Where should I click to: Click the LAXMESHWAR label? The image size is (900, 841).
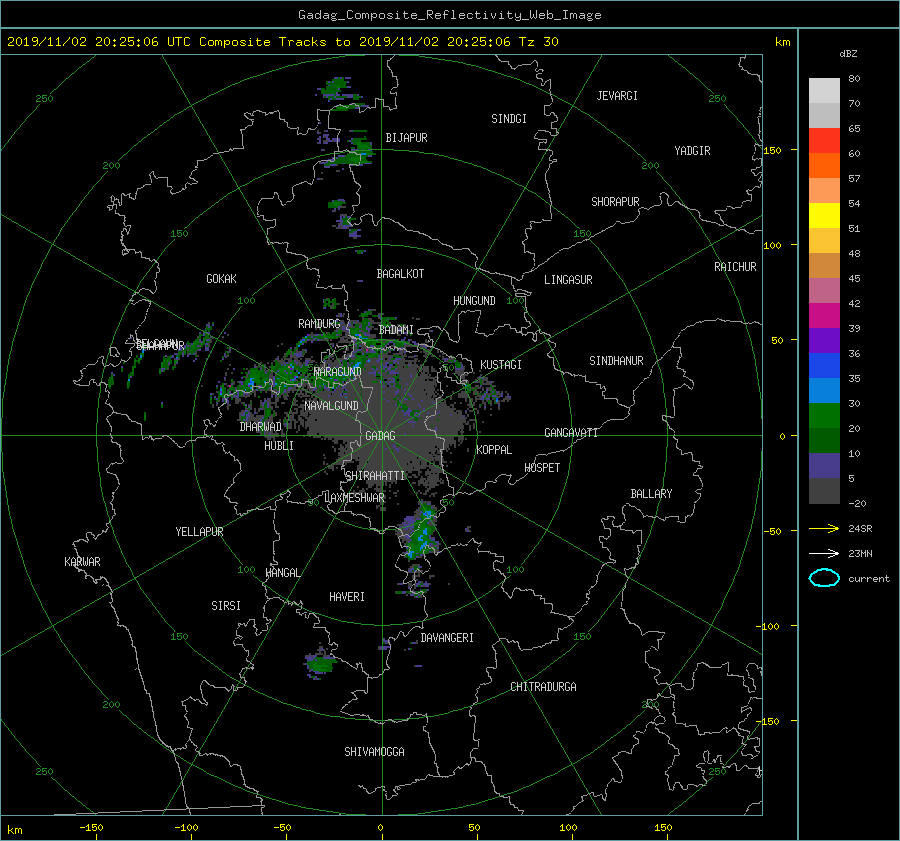354,498
